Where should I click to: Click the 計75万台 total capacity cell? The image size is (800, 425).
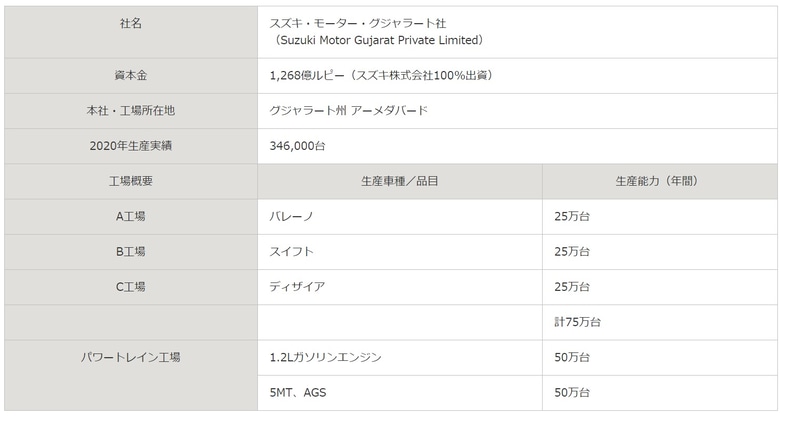click(x=578, y=322)
